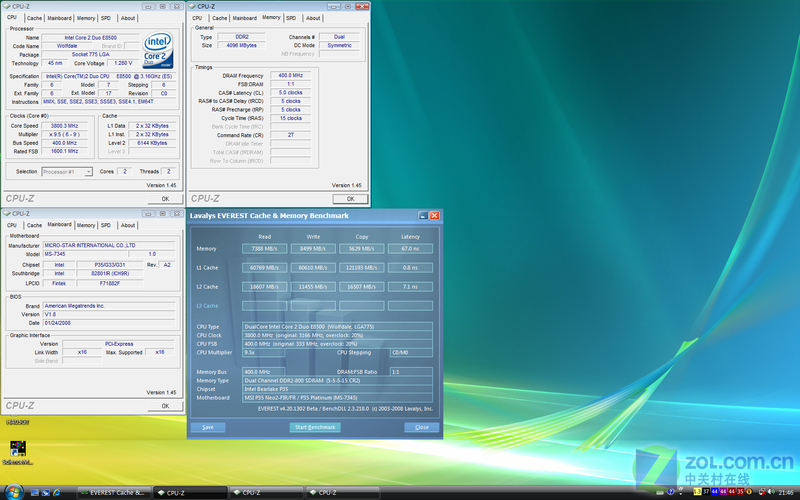Click Manufacturer MICRO-STAR INTERNATIONAL field
Image resolution: width=800 pixels, height=500 pixels.
tap(109, 245)
